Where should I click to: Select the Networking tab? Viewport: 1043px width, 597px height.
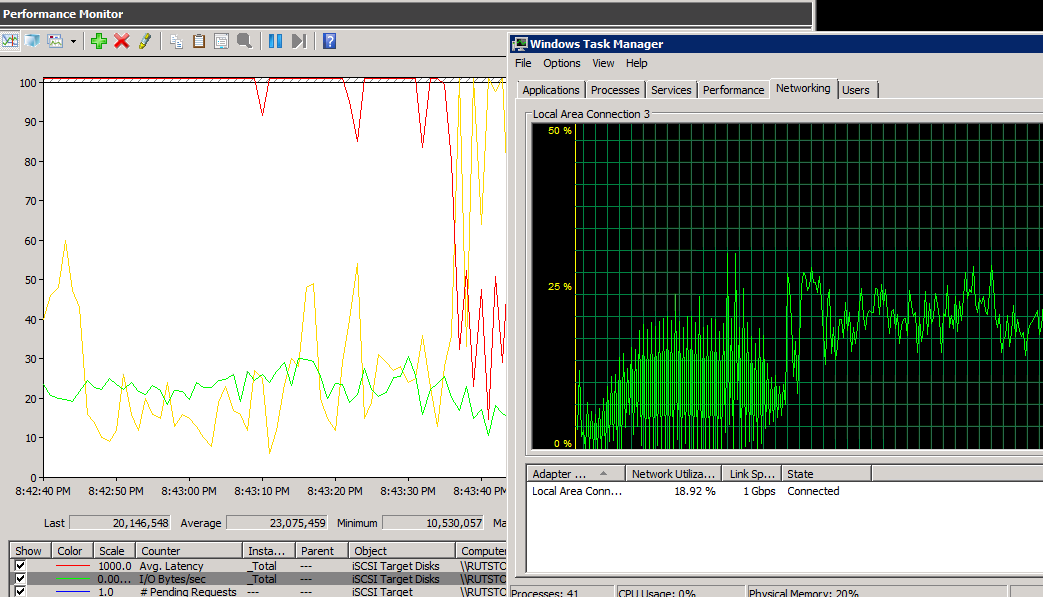(x=803, y=88)
